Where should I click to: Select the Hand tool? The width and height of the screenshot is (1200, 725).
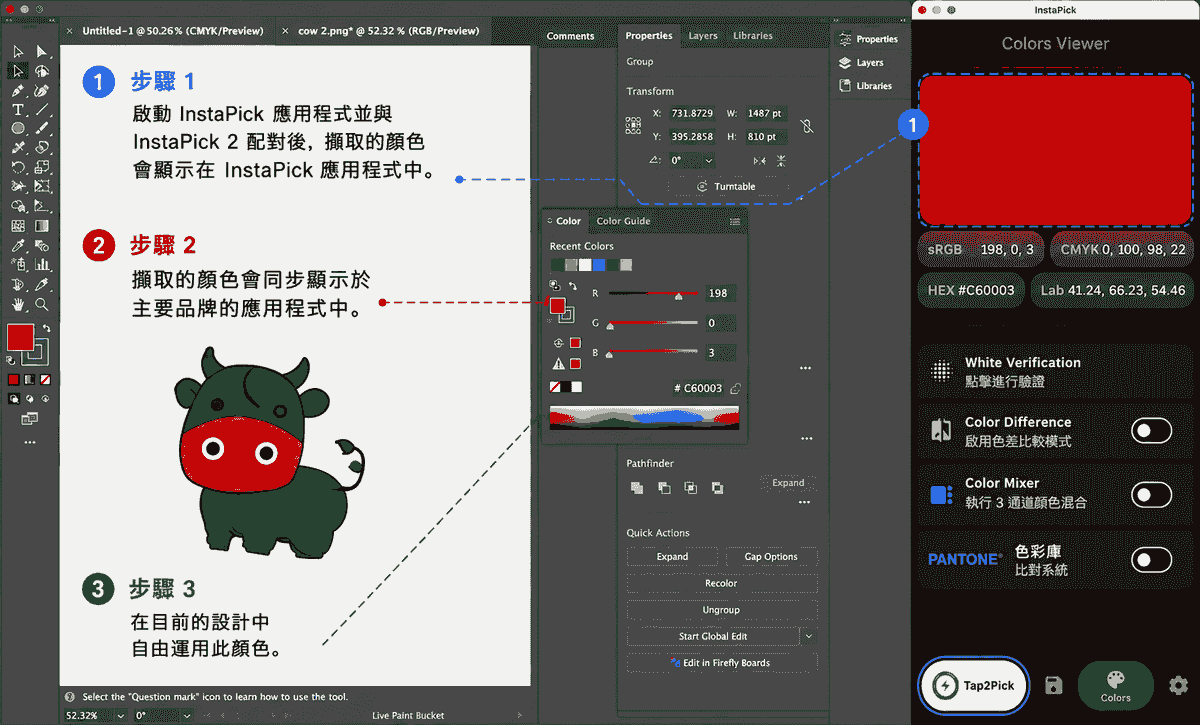(18, 304)
